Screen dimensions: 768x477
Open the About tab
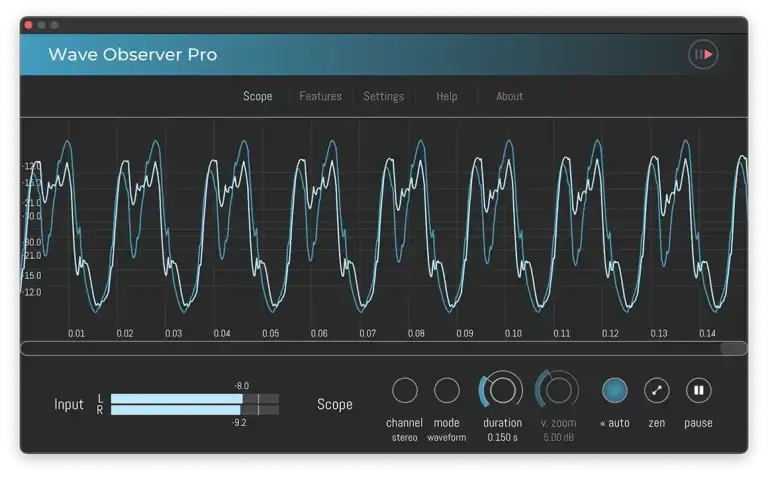(509, 96)
